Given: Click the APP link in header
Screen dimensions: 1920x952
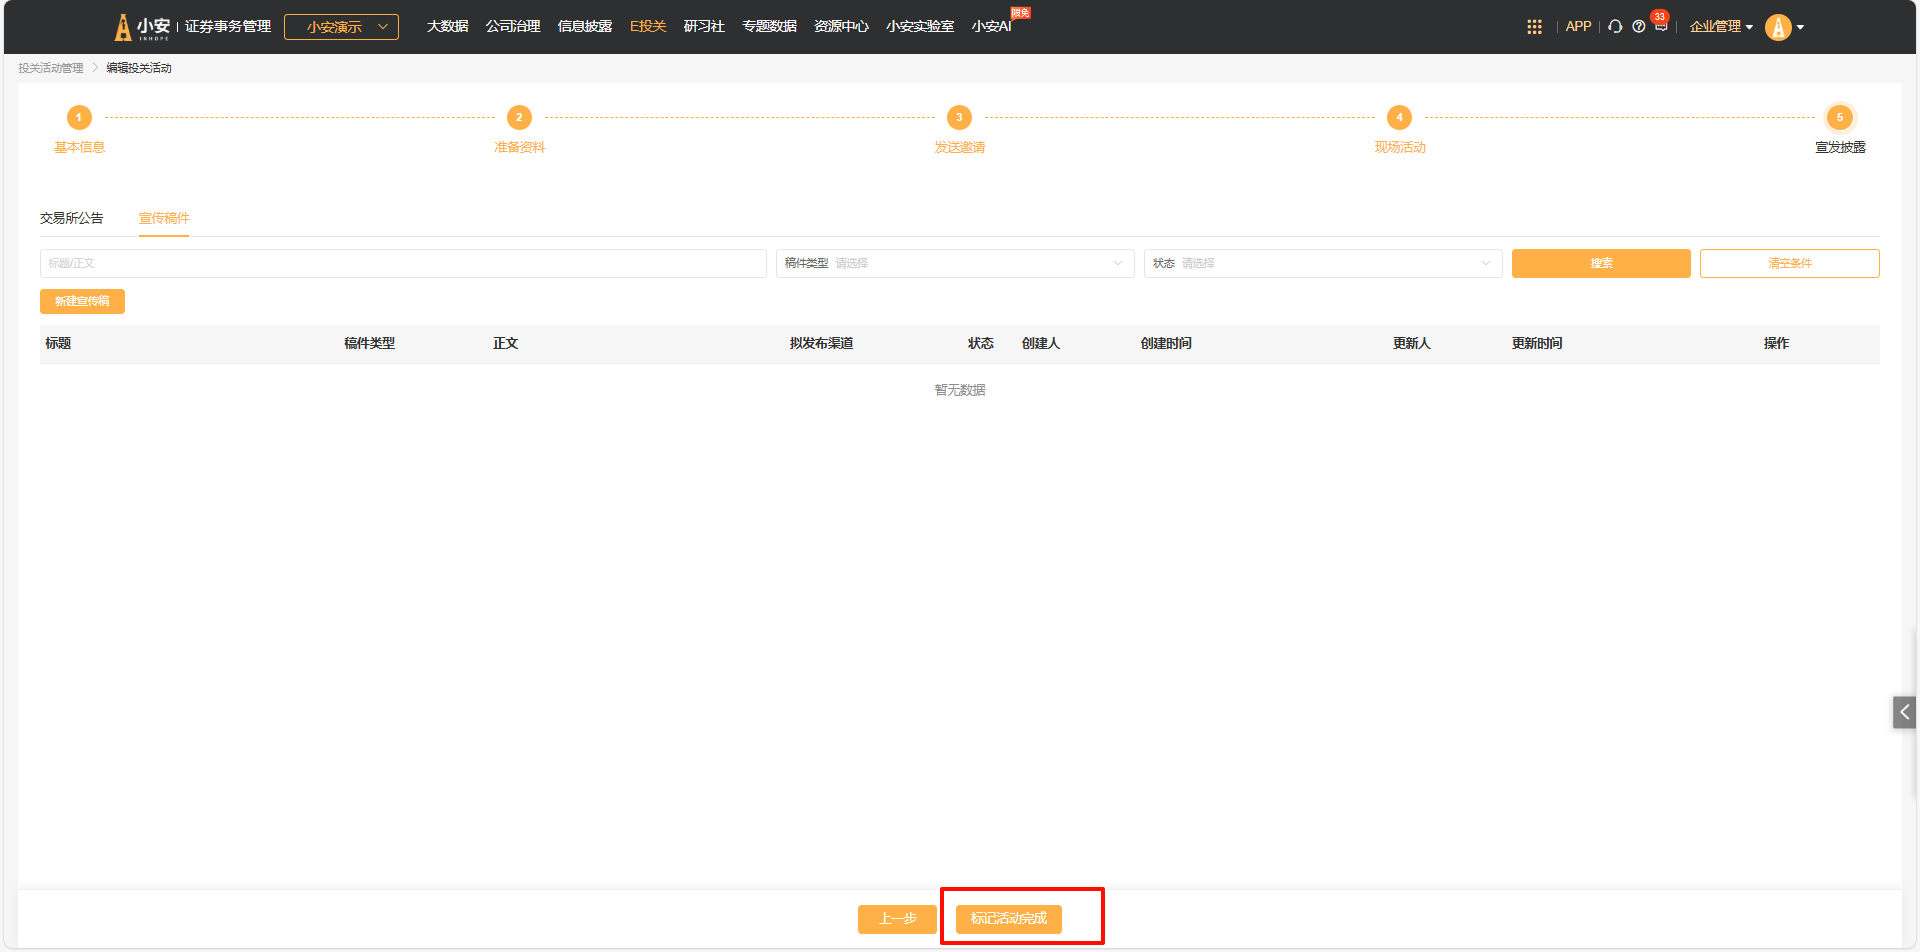Looking at the screenshot, I should pos(1578,27).
